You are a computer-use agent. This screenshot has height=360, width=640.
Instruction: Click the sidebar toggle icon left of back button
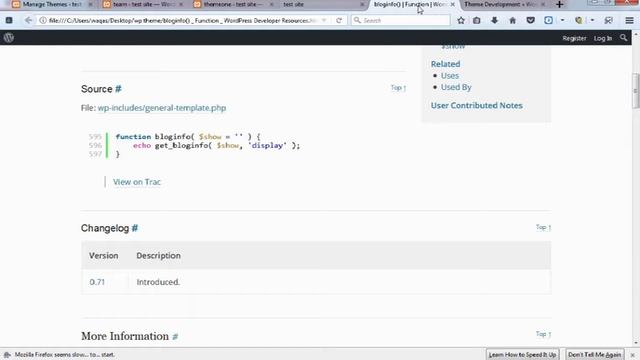9,20
